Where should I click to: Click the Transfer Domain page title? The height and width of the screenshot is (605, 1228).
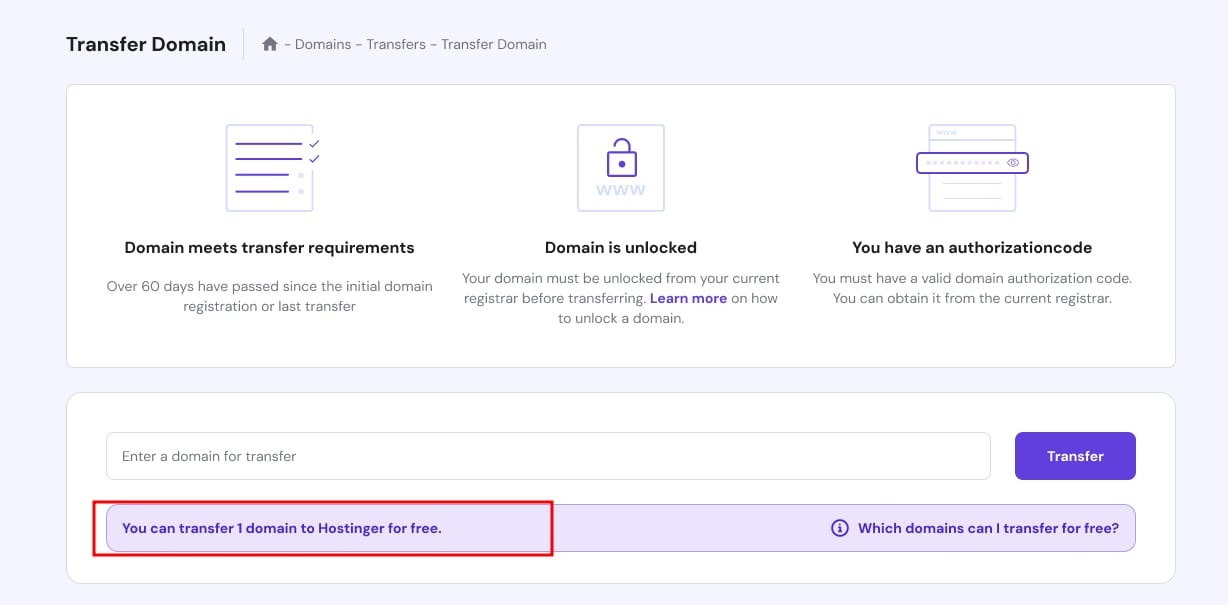(x=146, y=44)
